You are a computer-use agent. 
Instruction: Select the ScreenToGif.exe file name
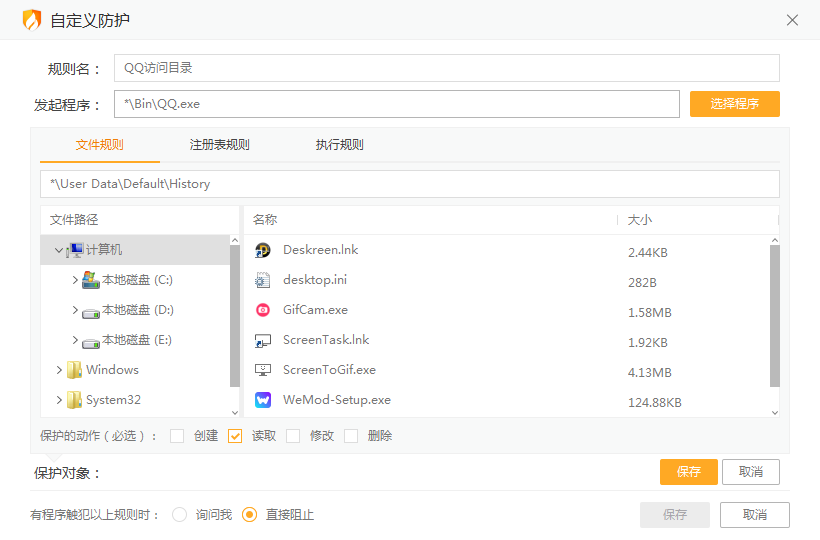329,370
